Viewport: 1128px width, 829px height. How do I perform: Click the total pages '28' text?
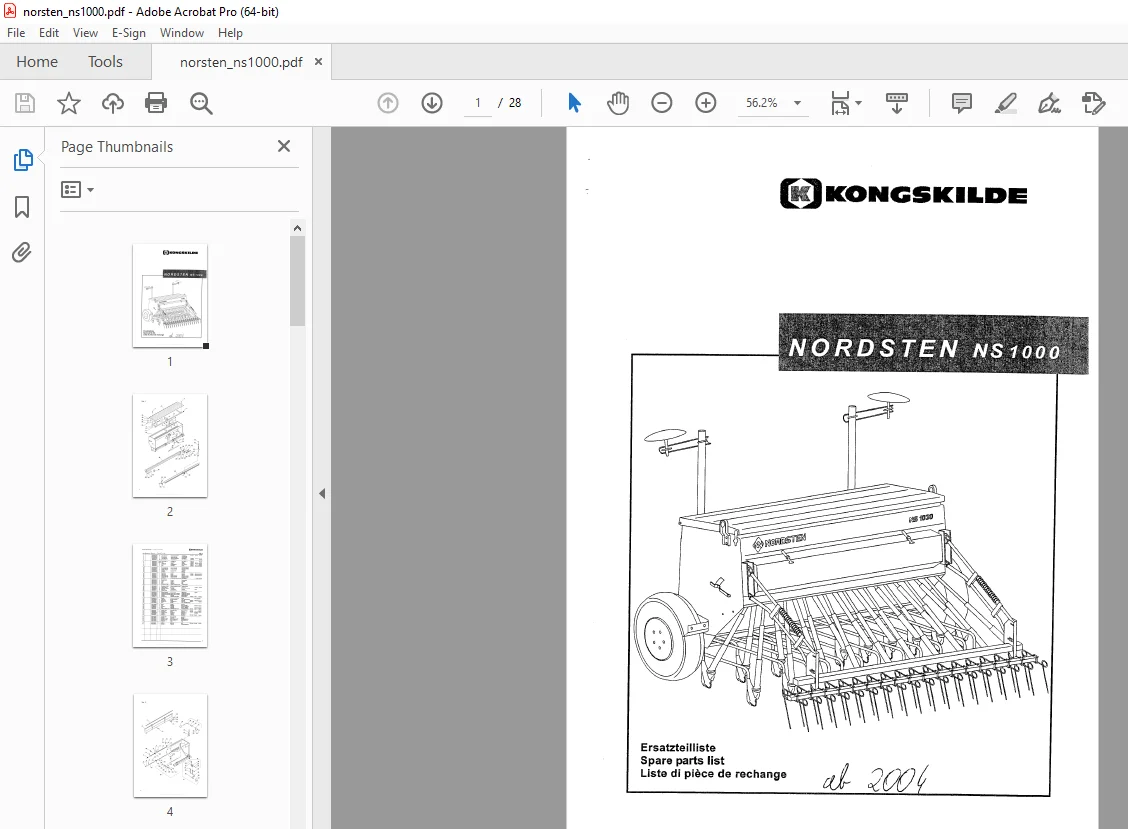(515, 103)
